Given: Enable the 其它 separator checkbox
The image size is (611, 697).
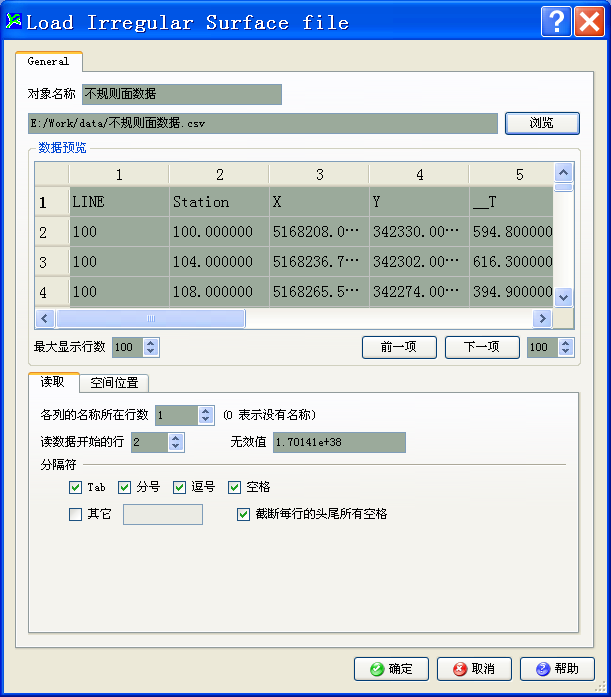Looking at the screenshot, I should click(x=76, y=515).
